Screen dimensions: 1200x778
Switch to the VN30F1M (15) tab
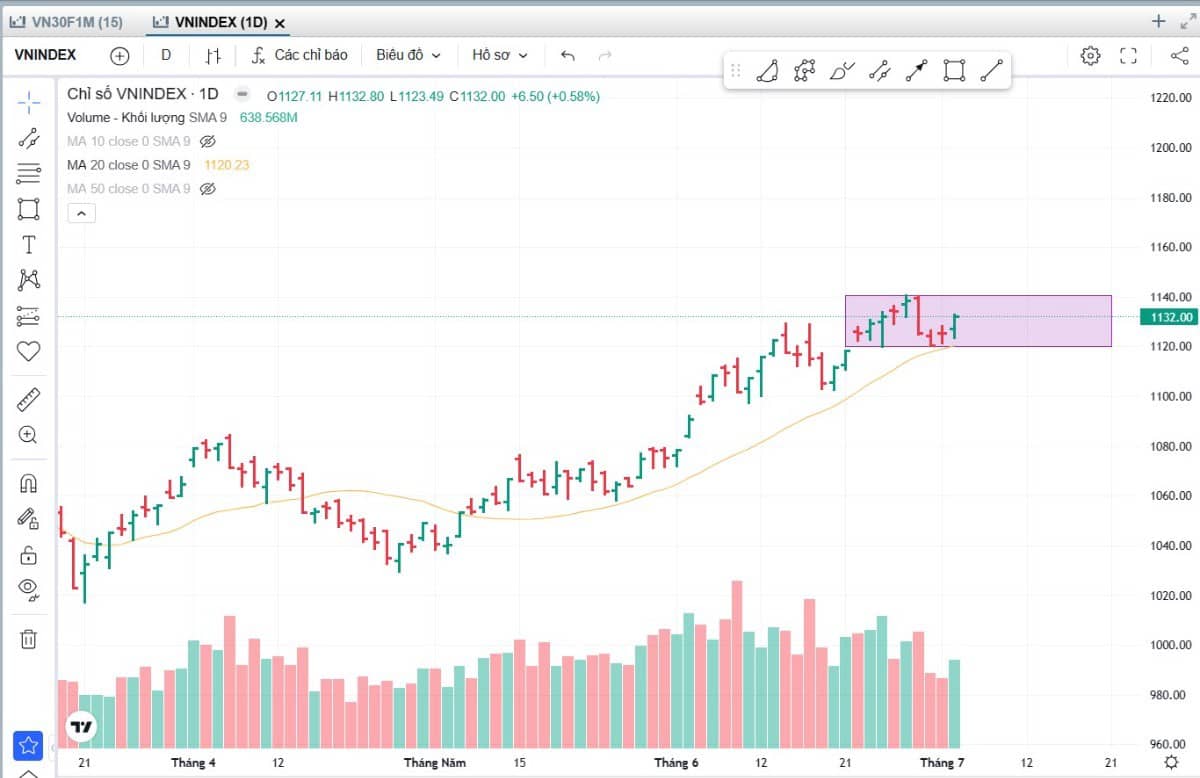(66, 22)
